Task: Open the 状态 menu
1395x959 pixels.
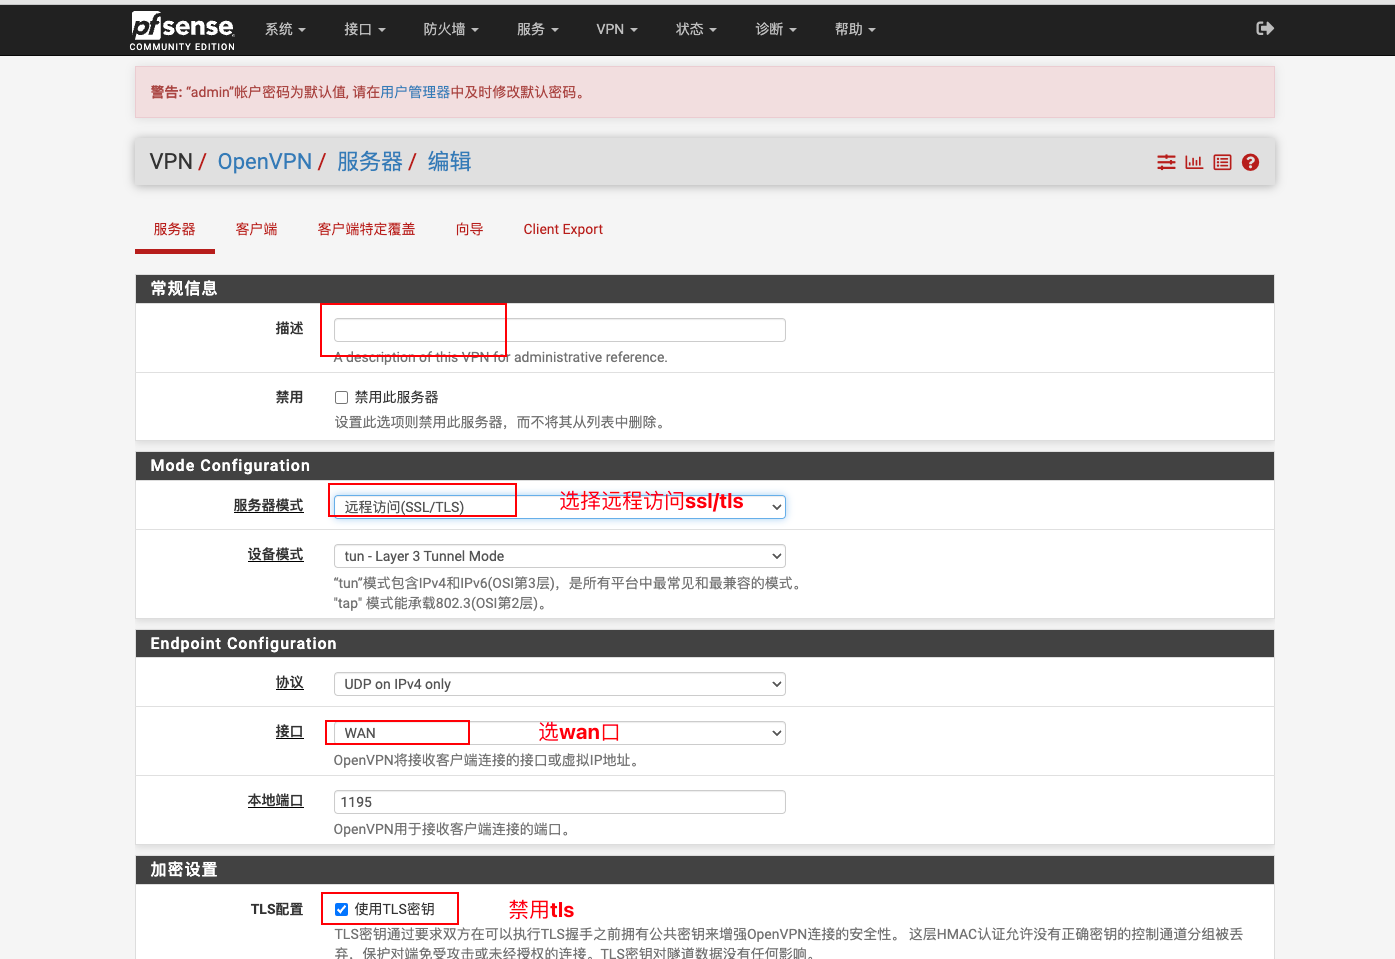Action: coord(696,29)
